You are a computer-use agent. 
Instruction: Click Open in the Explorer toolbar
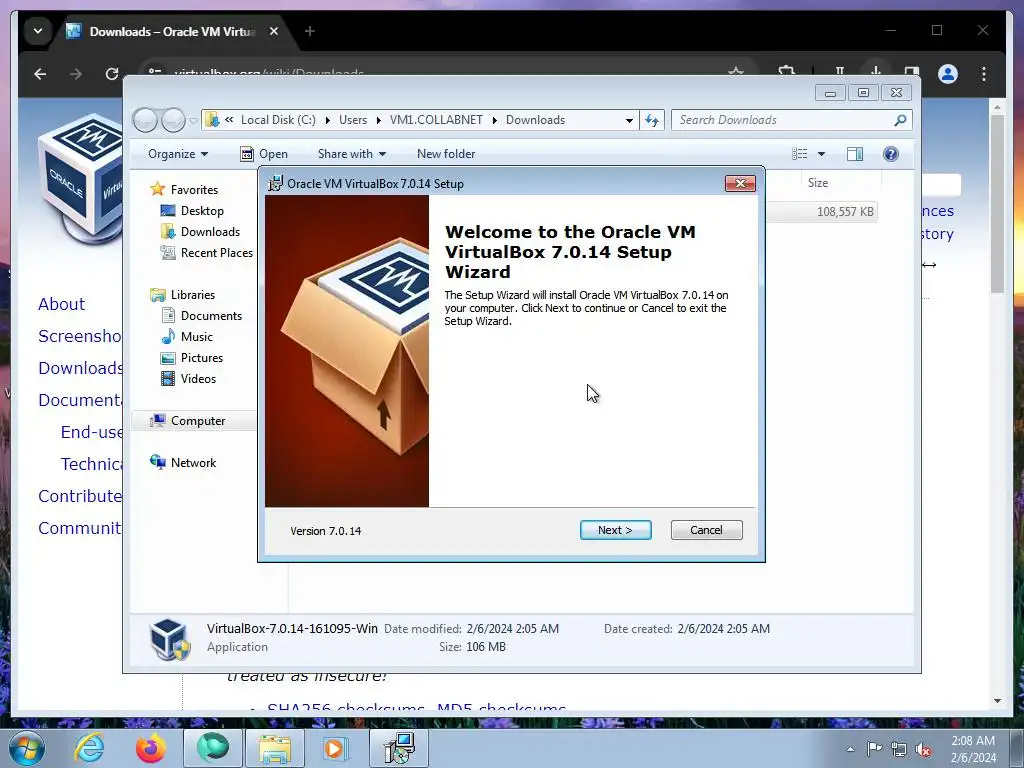[x=264, y=154]
